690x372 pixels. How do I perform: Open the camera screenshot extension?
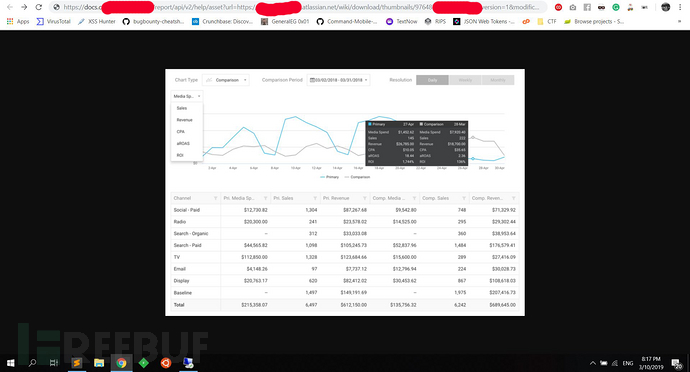coord(573,7)
